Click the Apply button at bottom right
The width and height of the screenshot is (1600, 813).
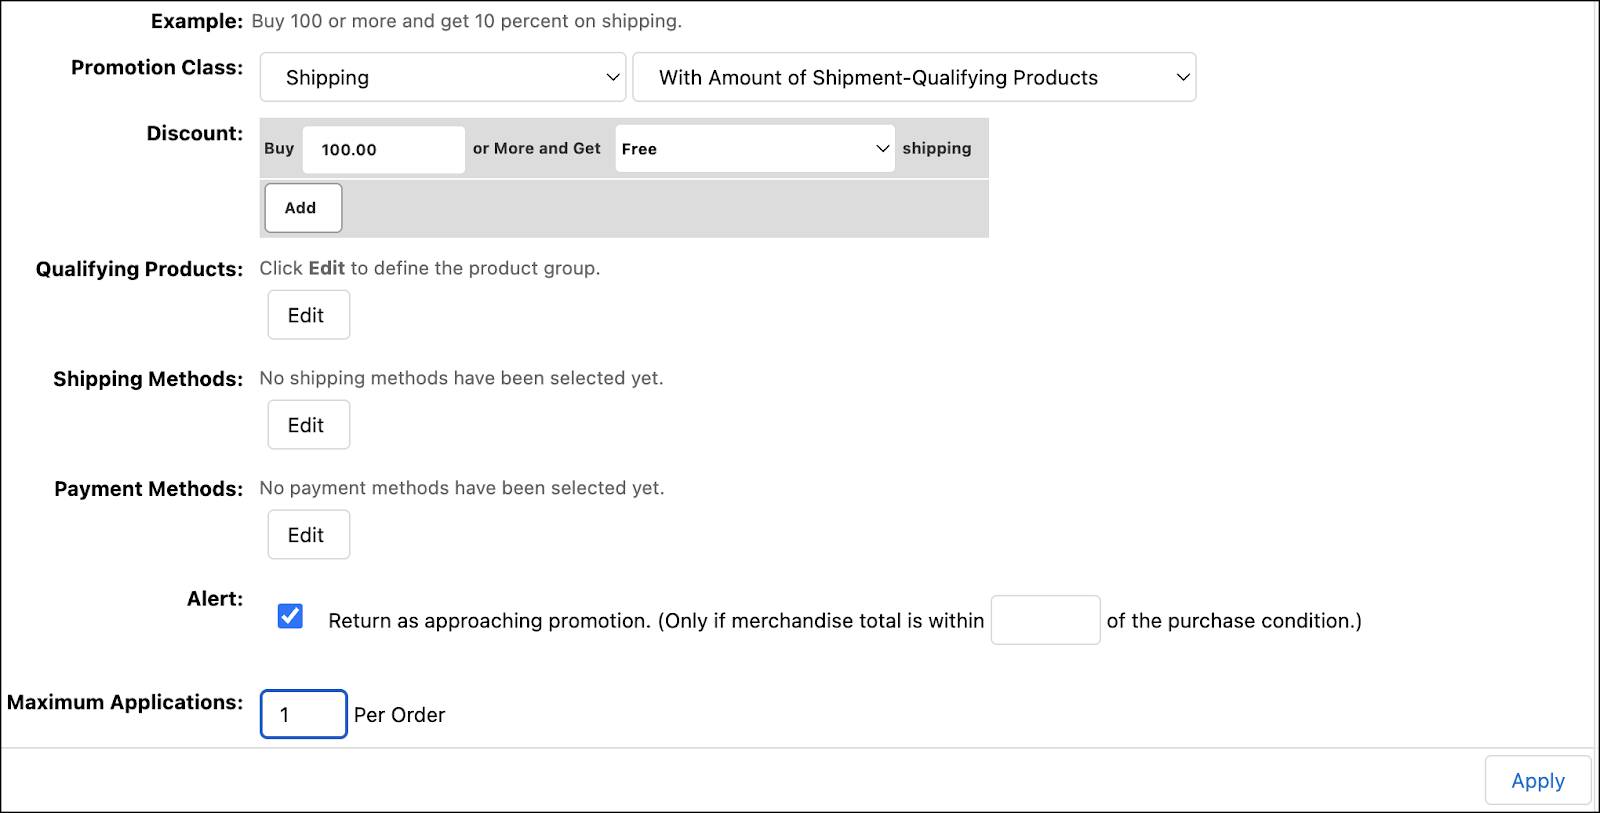1537,780
